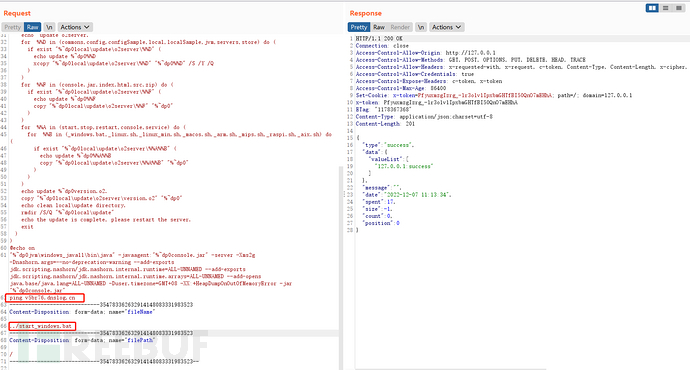
Task: Click the "size":-1 JSON line
Action: point(377,209)
